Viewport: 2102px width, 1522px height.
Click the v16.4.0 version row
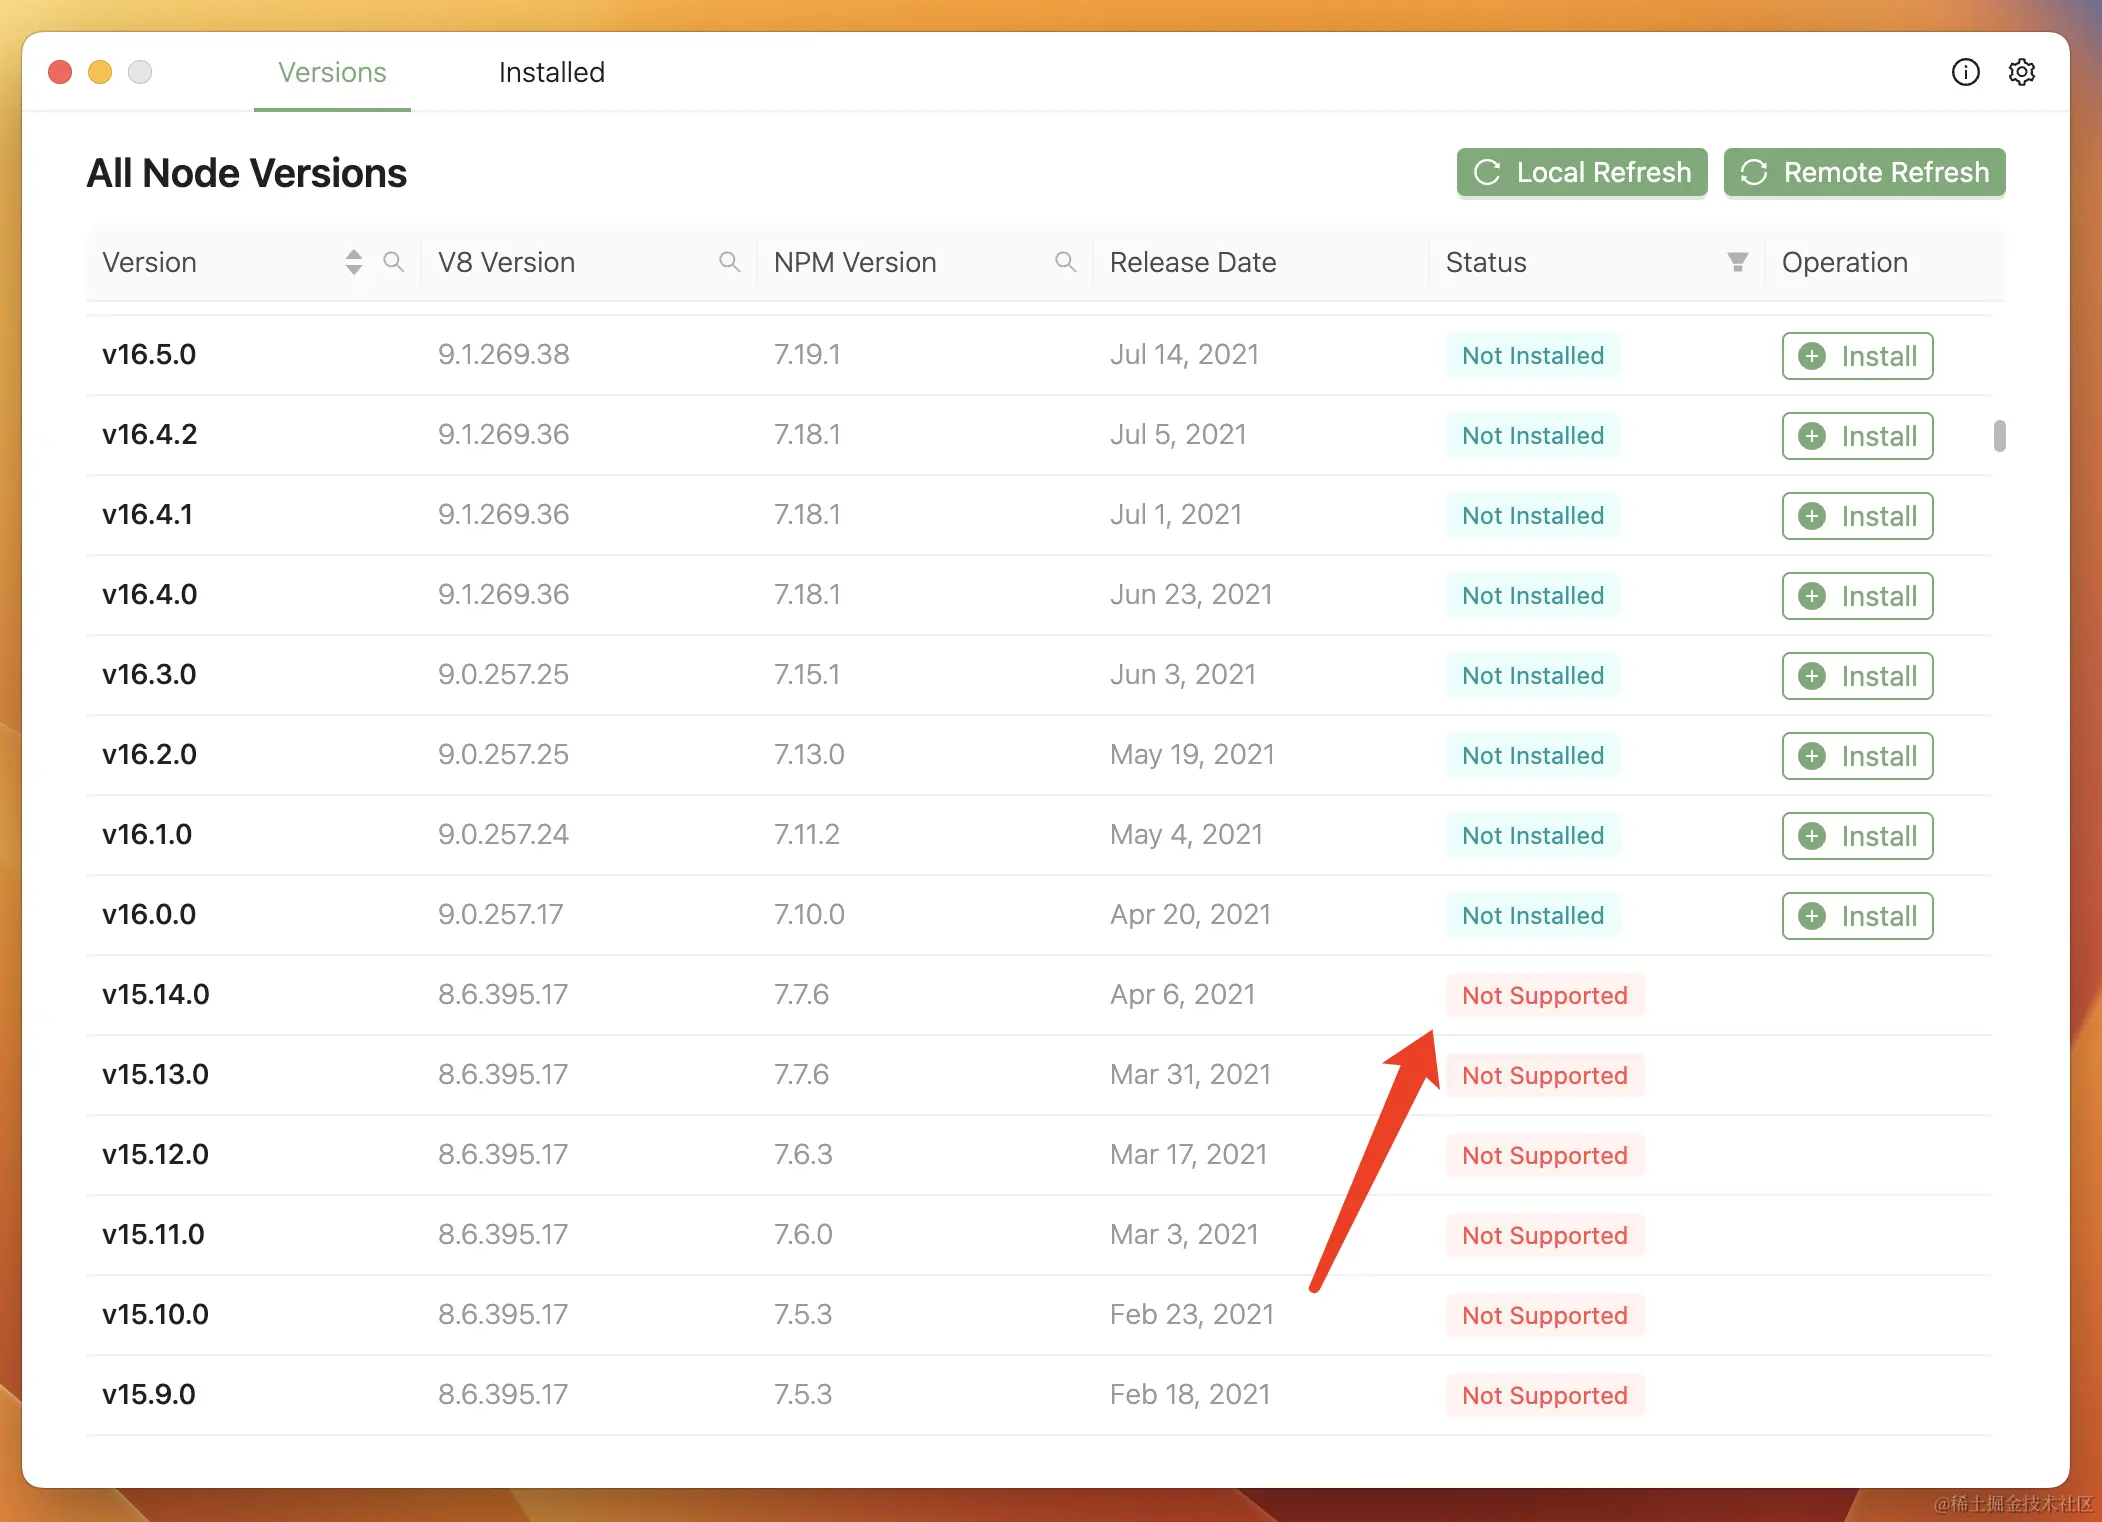[150, 595]
